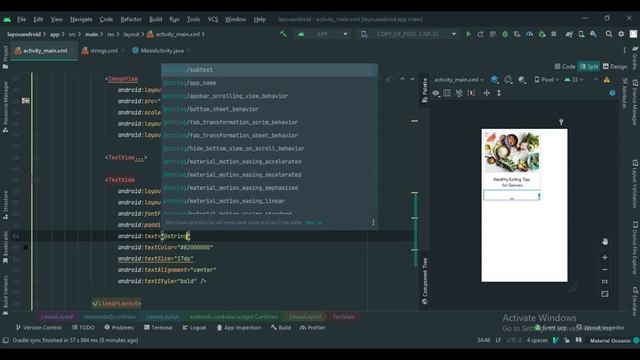
Task: Click Zoom to Fit Screen icon in preview
Action: point(605,294)
